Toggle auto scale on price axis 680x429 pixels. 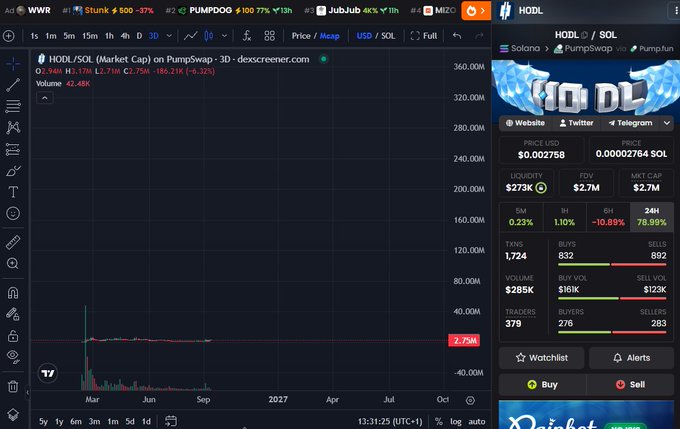(477, 421)
